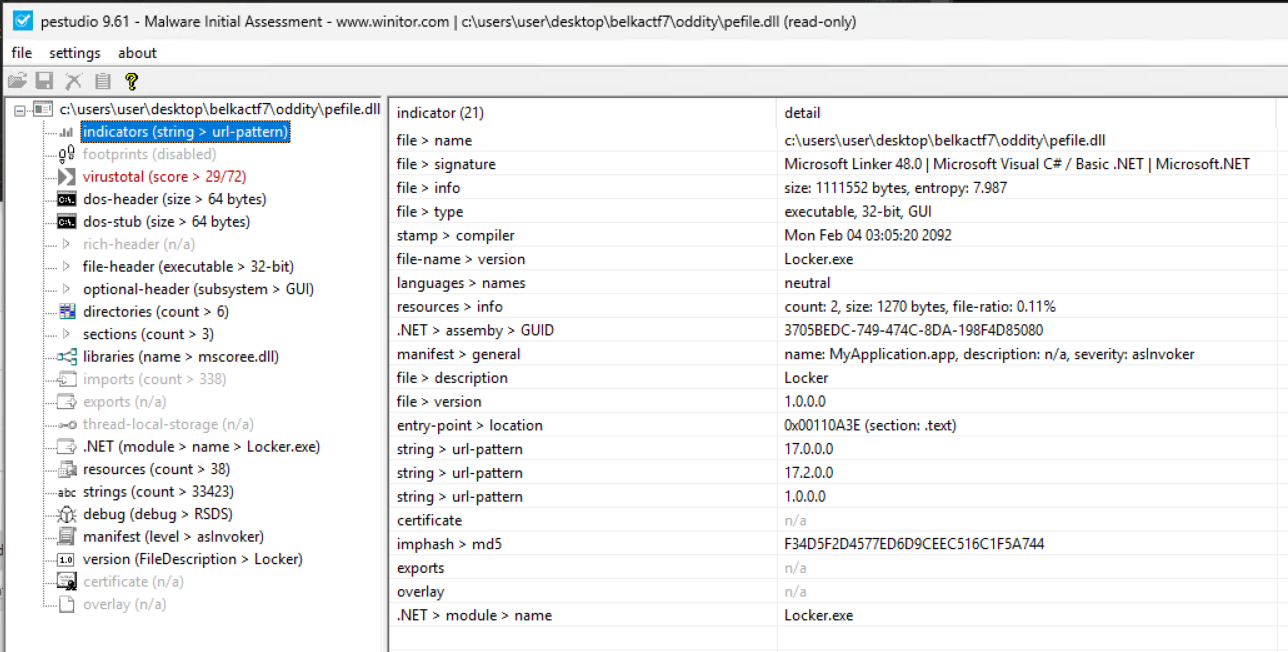
Task: Click the blank page icon beside overlay
Action: click(x=66, y=604)
